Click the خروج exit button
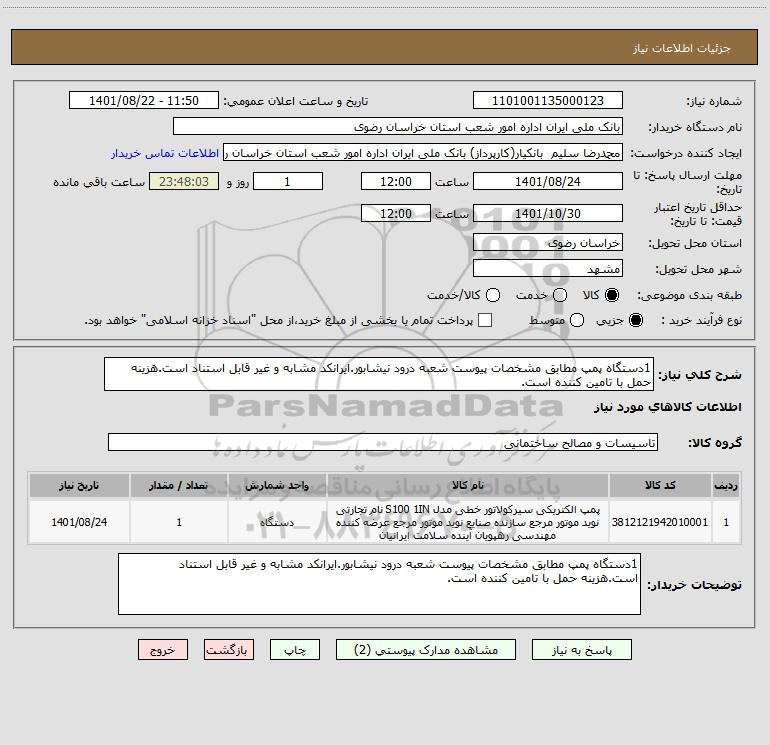The image size is (770, 745). (163, 650)
